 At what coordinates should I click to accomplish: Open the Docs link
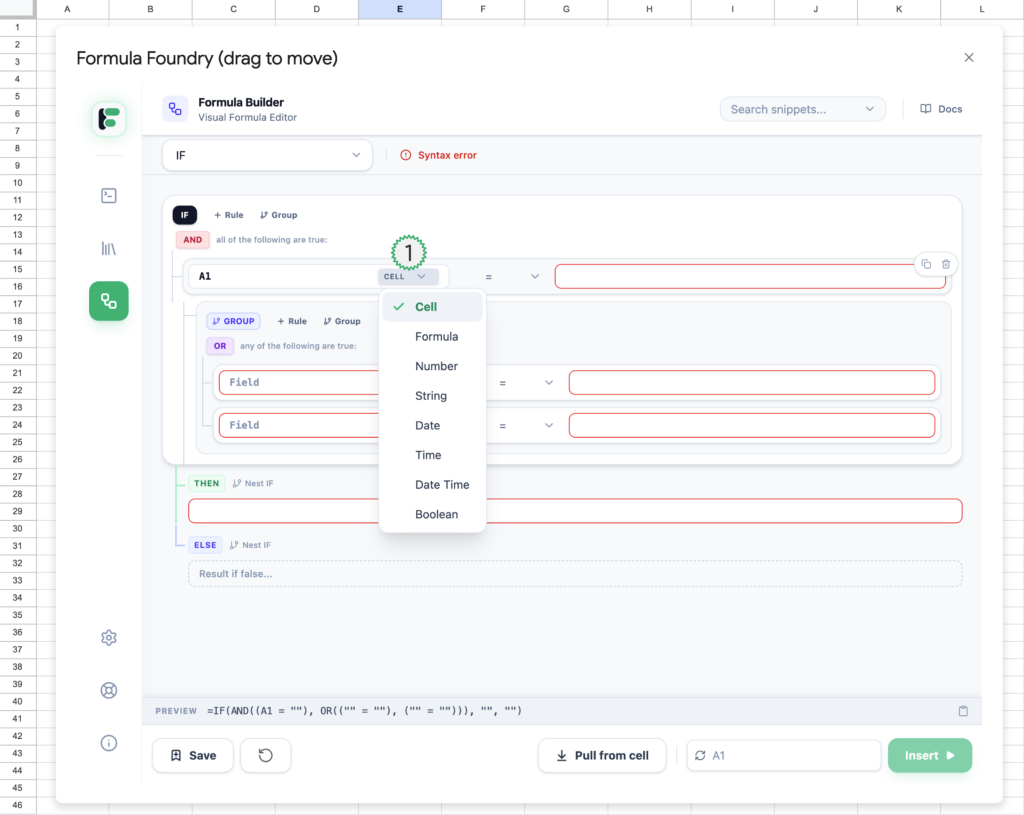pos(941,109)
